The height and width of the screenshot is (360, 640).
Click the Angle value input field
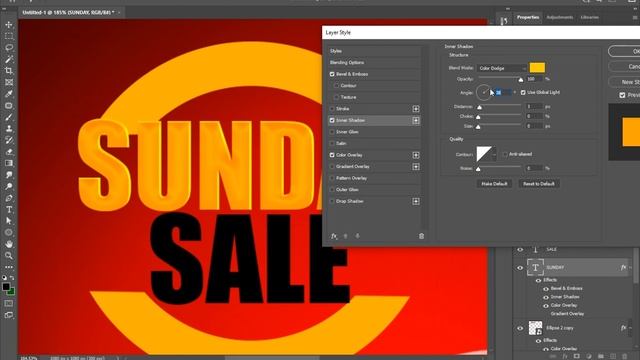503,93
